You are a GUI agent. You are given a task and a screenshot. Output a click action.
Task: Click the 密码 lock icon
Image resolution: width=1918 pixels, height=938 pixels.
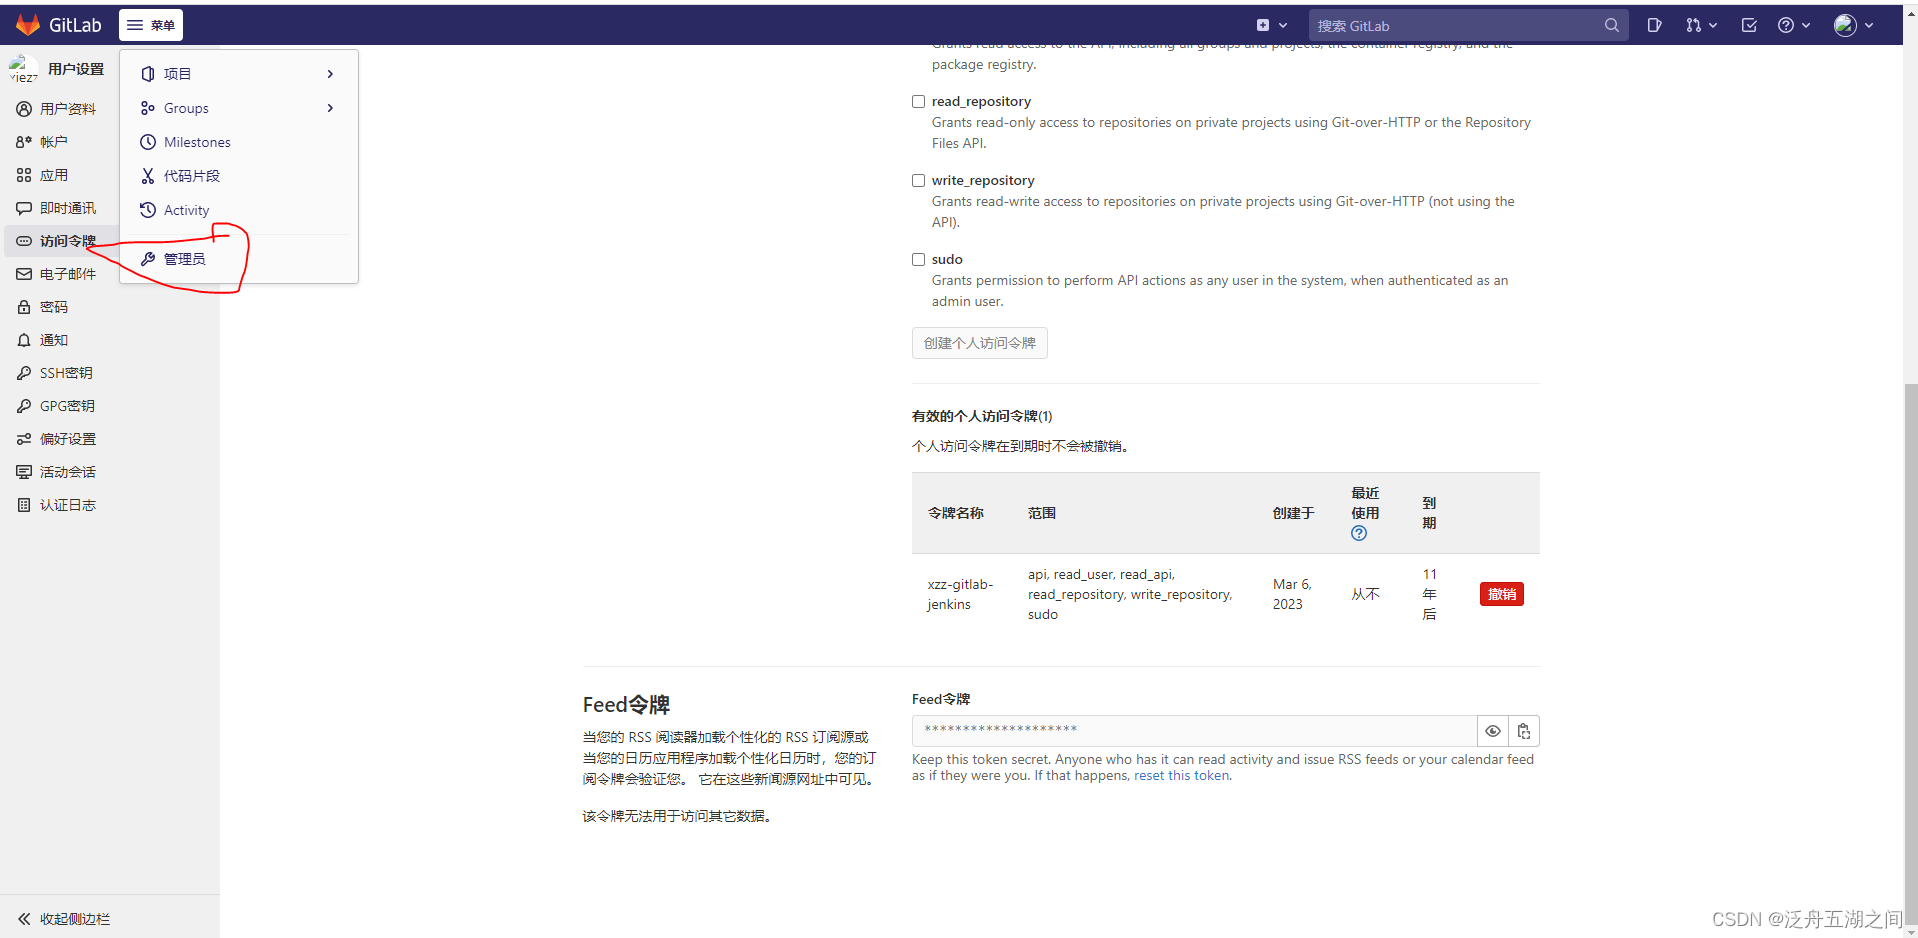(x=24, y=307)
